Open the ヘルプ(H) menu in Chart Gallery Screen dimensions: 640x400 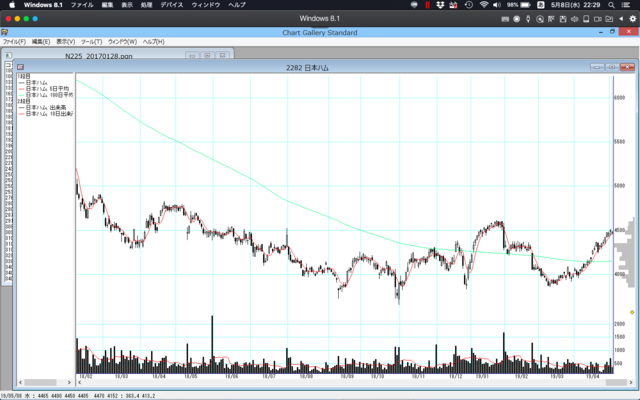click(153, 42)
